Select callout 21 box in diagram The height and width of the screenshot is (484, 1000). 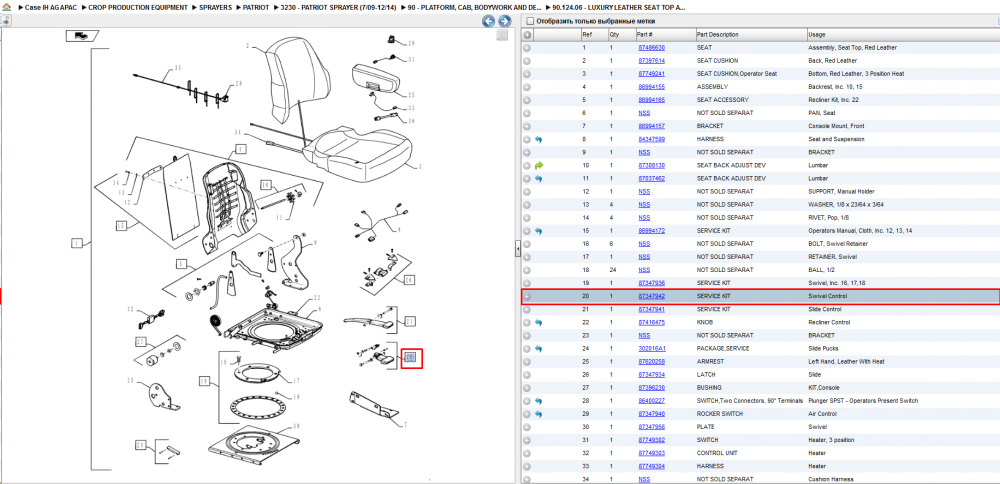point(411,321)
